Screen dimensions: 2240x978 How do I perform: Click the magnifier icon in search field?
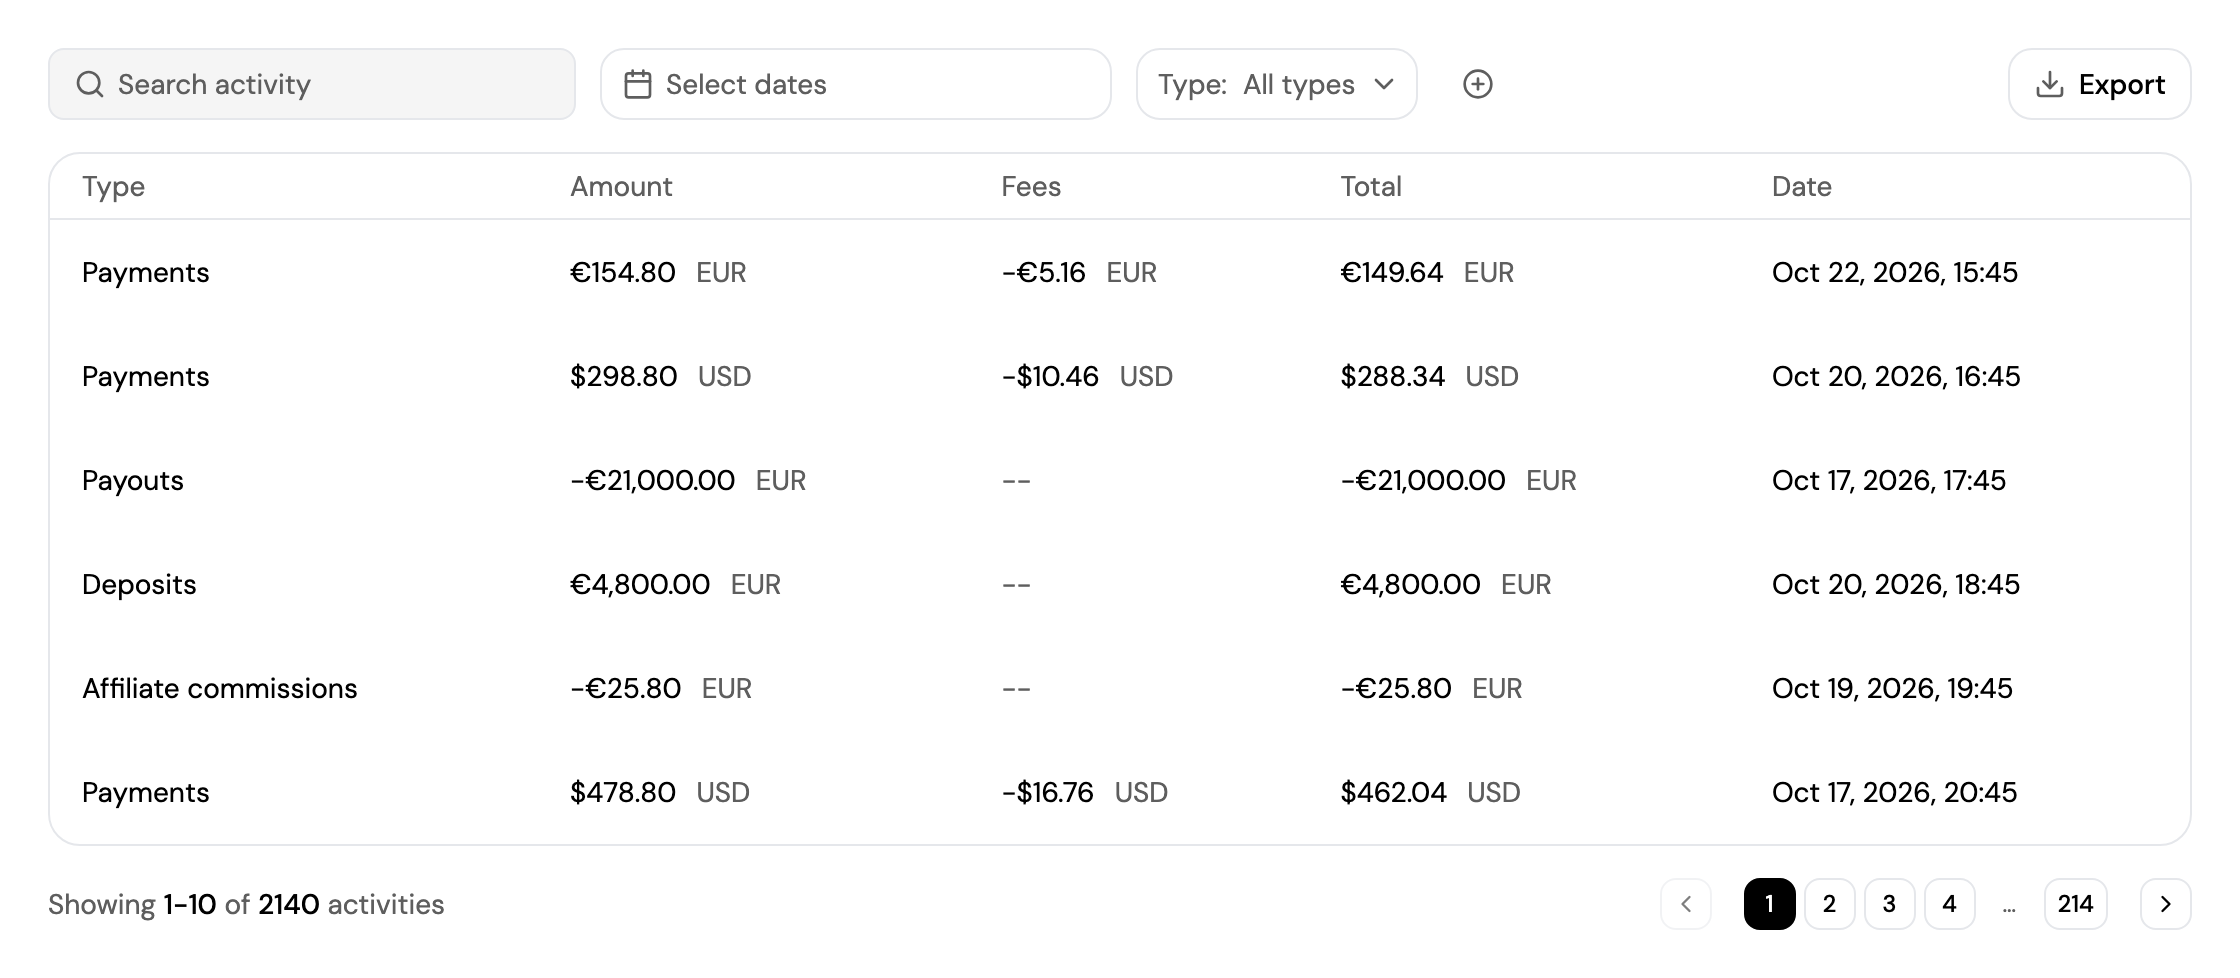[x=90, y=84]
